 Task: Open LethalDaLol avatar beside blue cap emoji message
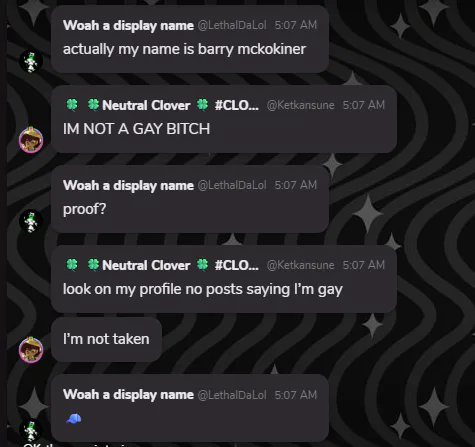pos(31,430)
